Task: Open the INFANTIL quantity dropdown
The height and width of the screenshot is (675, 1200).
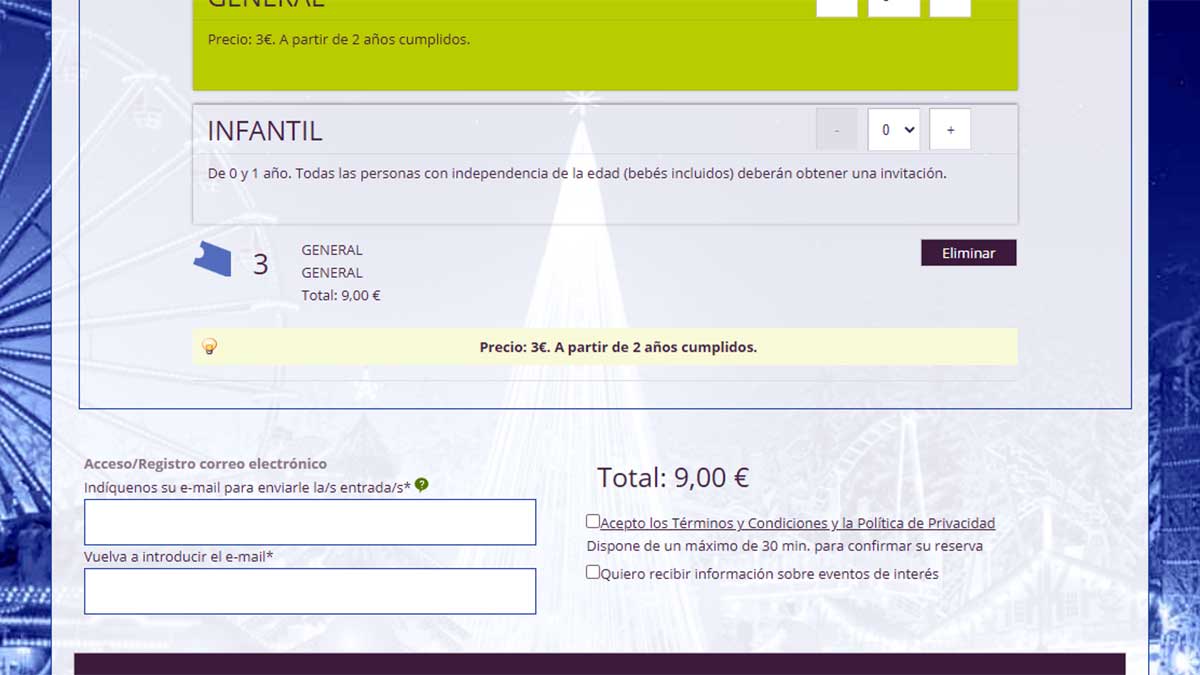Action: (893, 130)
